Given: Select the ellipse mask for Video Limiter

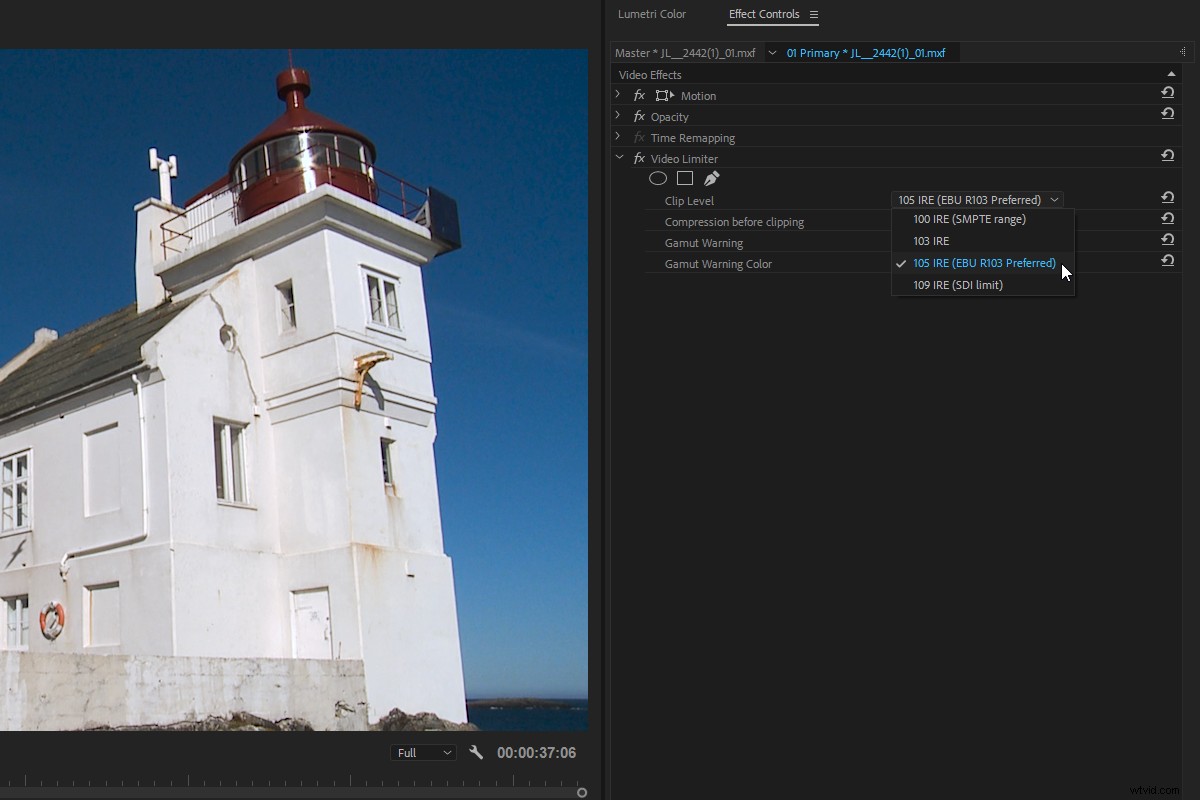Looking at the screenshot, I should click(x=658, y=178).
